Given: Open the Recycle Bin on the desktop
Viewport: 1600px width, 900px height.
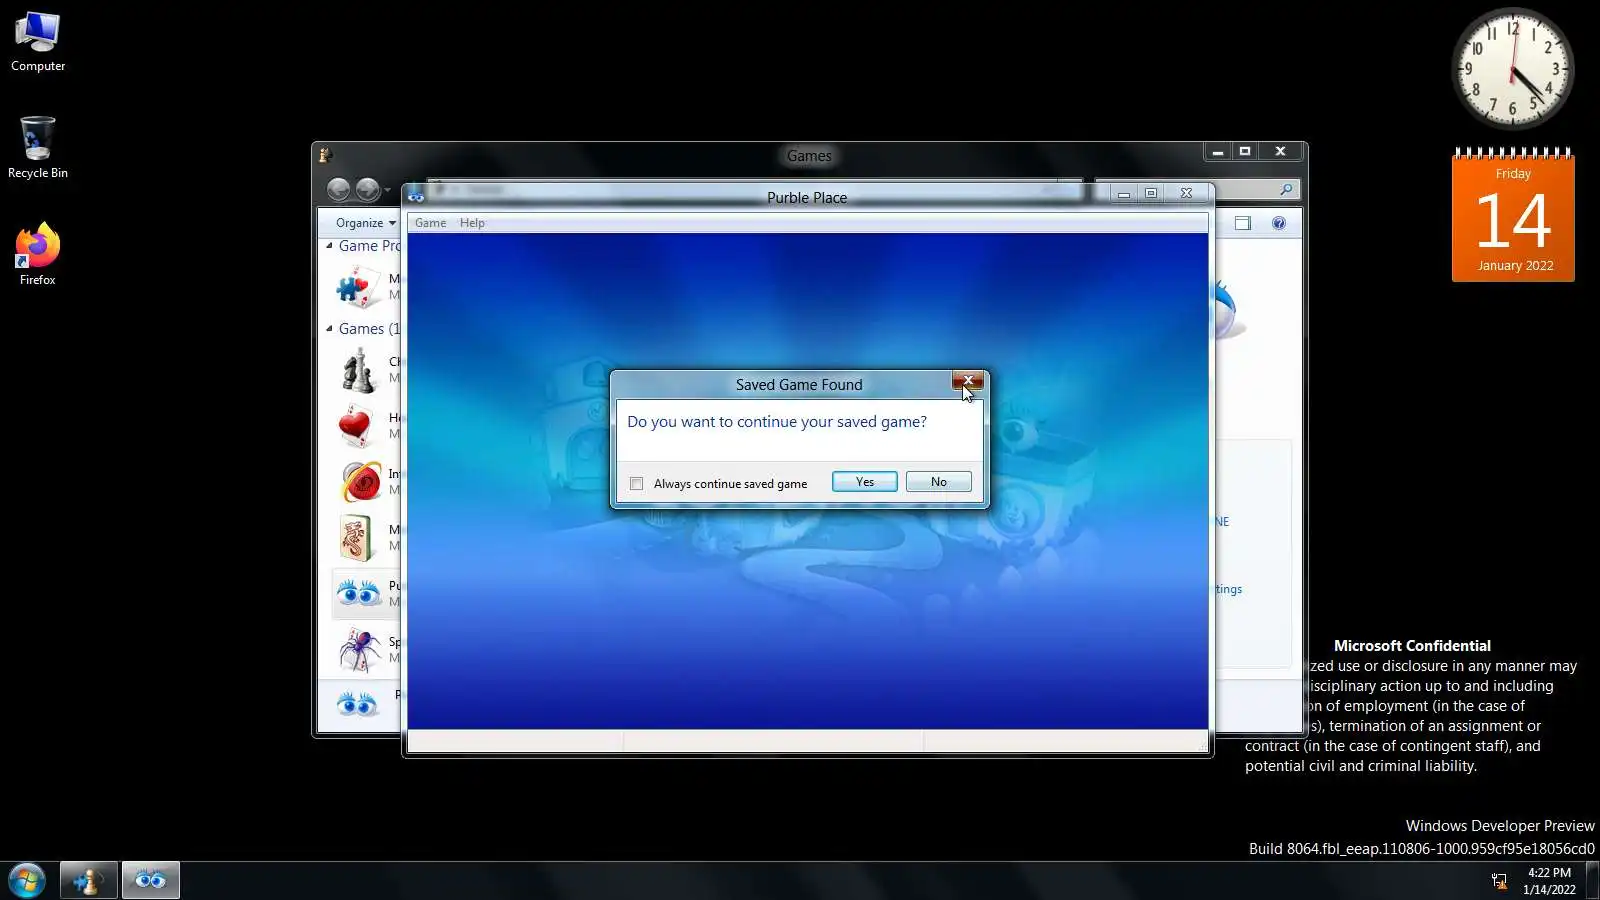Looking at the screenshot, I should pyautogui.click(x=38, y=147).
